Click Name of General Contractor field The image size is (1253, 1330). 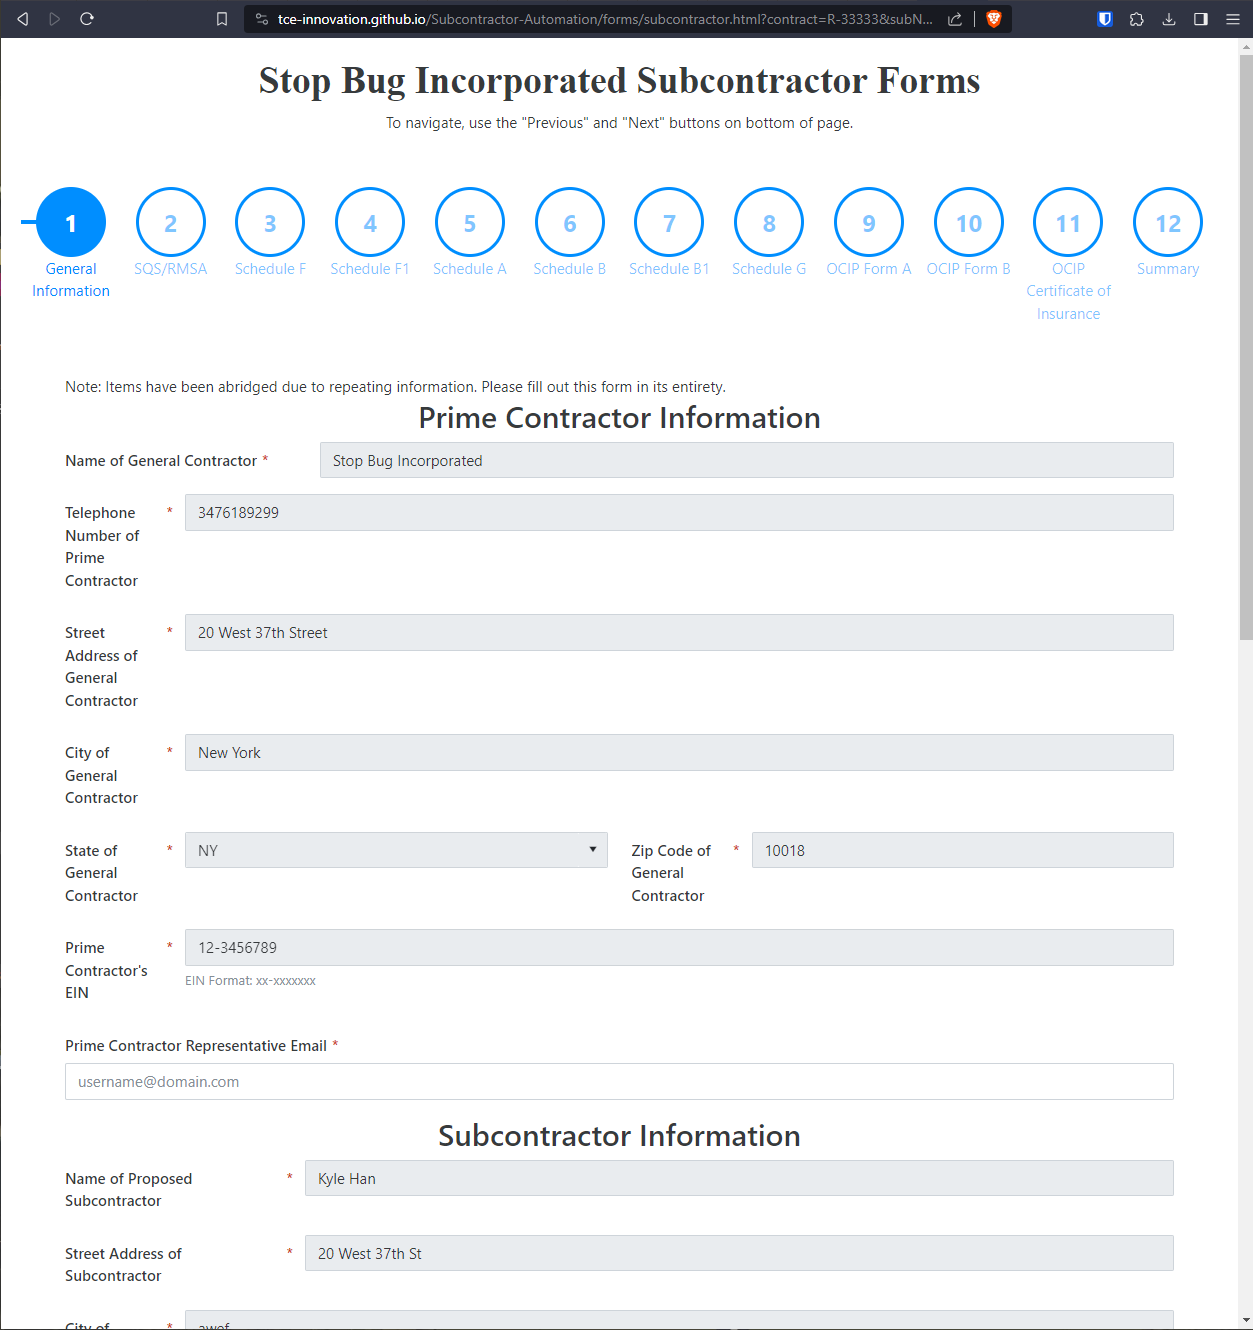tap(746, 460)
